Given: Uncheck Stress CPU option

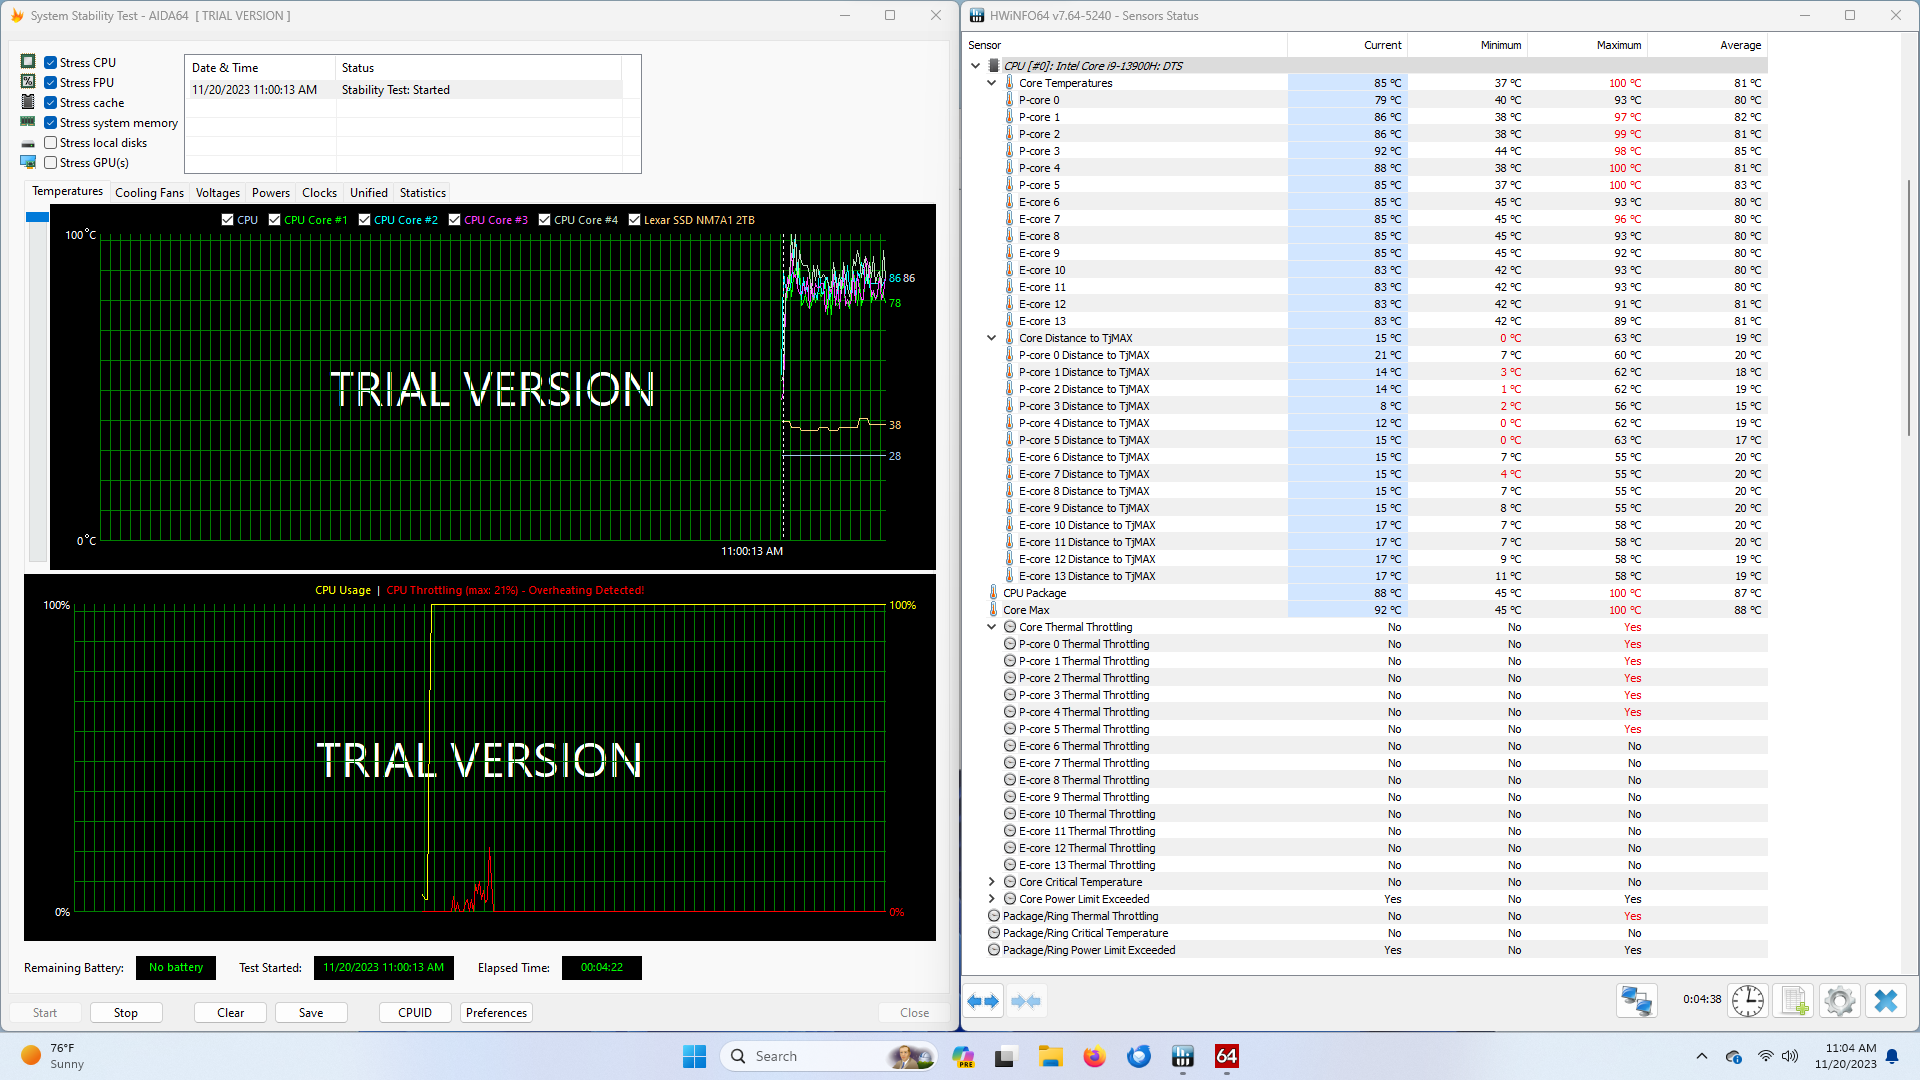Looking at the screenshot, I should [x=50, y=62].
